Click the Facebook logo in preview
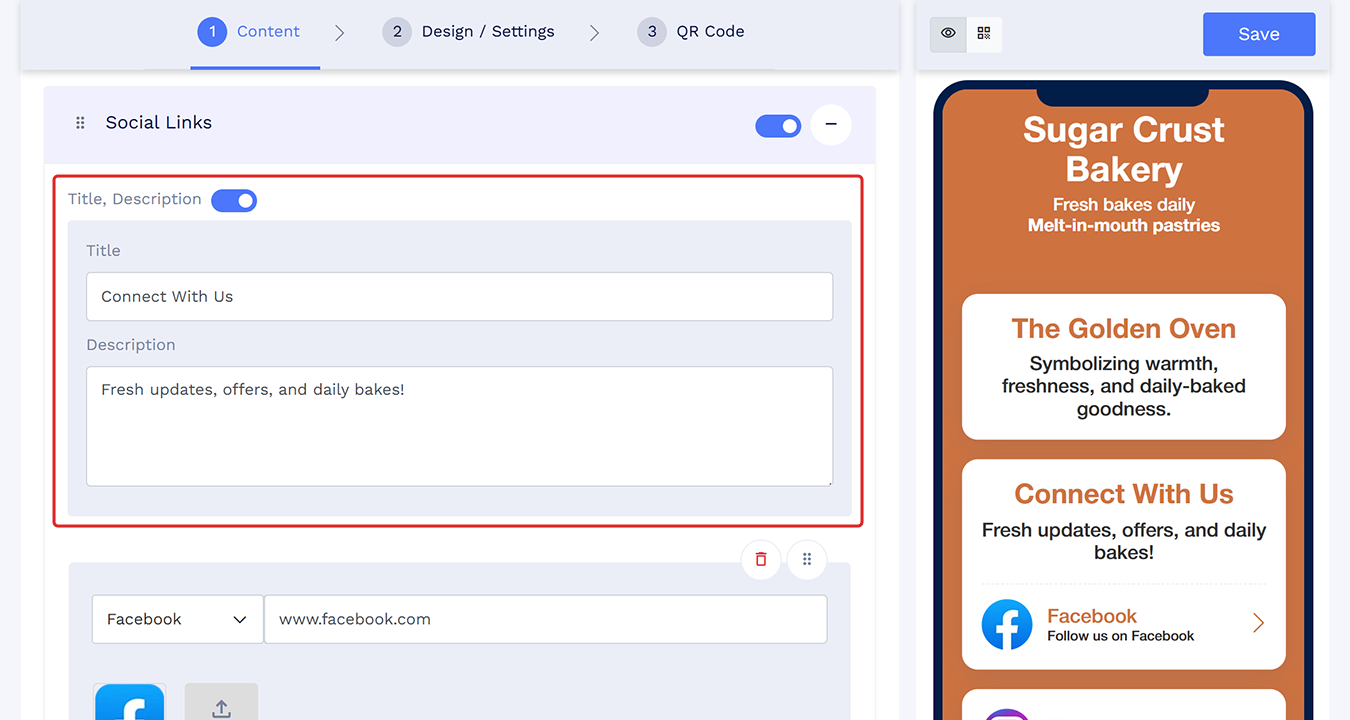 pyautogui.click(x=1007, y=625)
